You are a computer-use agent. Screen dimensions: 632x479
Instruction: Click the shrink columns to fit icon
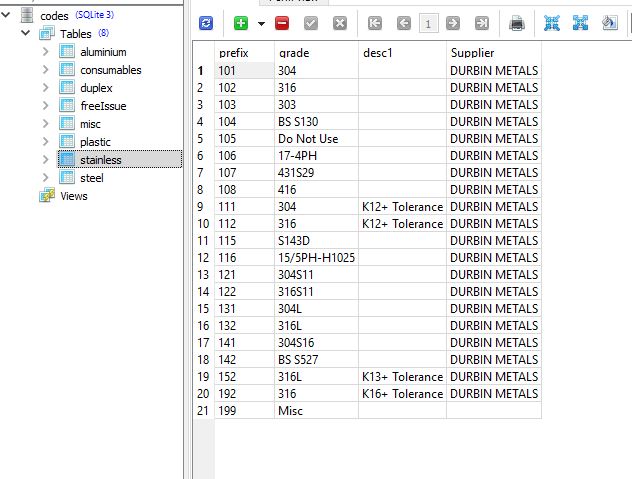552,23
